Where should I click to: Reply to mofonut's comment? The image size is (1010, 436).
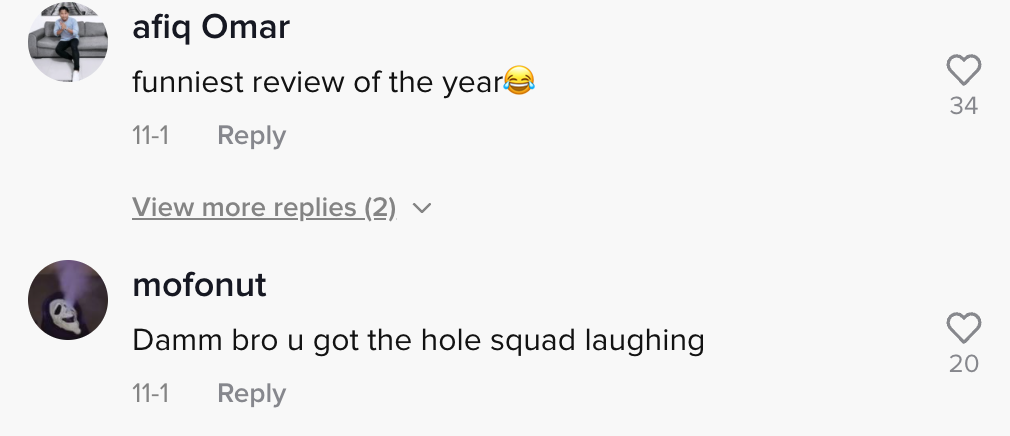251,394
